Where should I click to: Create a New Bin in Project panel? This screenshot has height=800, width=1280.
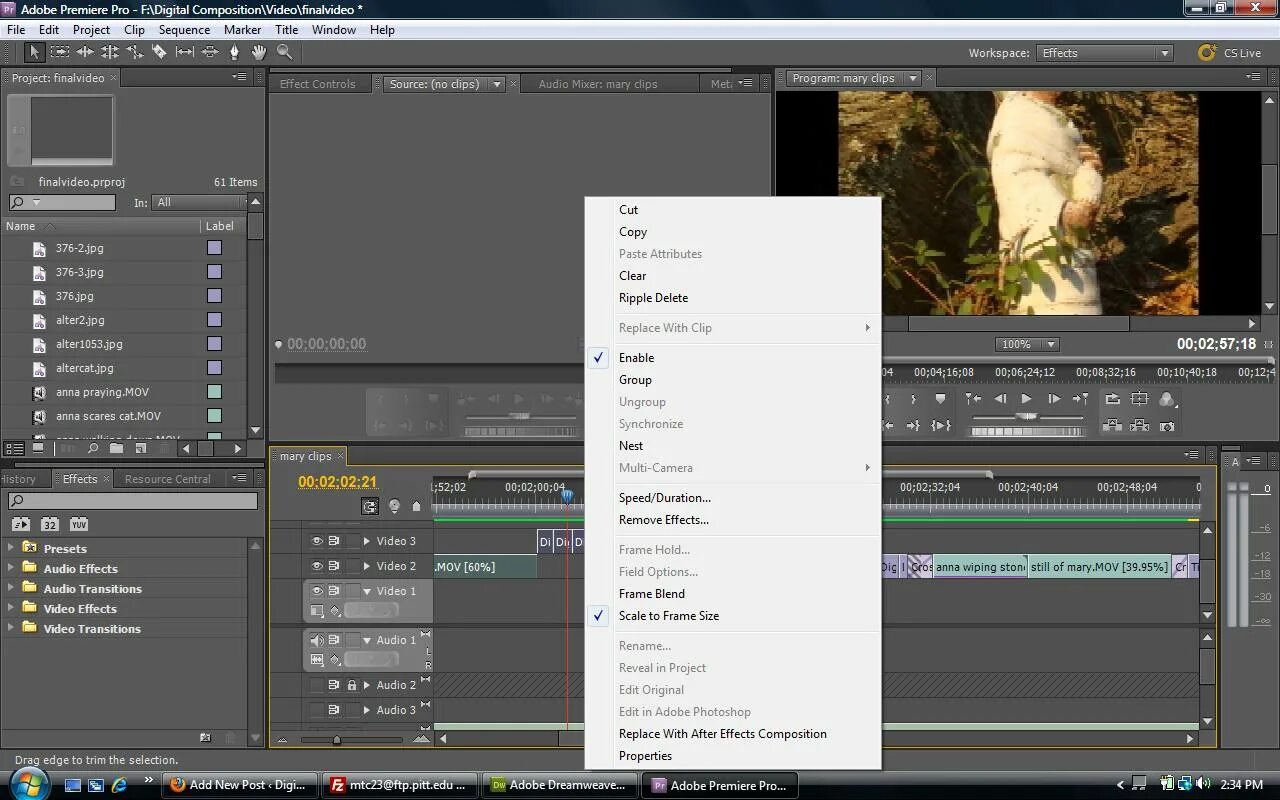tap(116, 449)
